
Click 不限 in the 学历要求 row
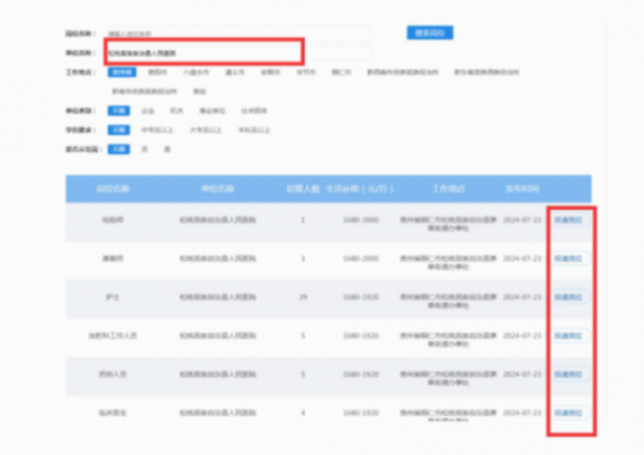[x=118, y=130]
